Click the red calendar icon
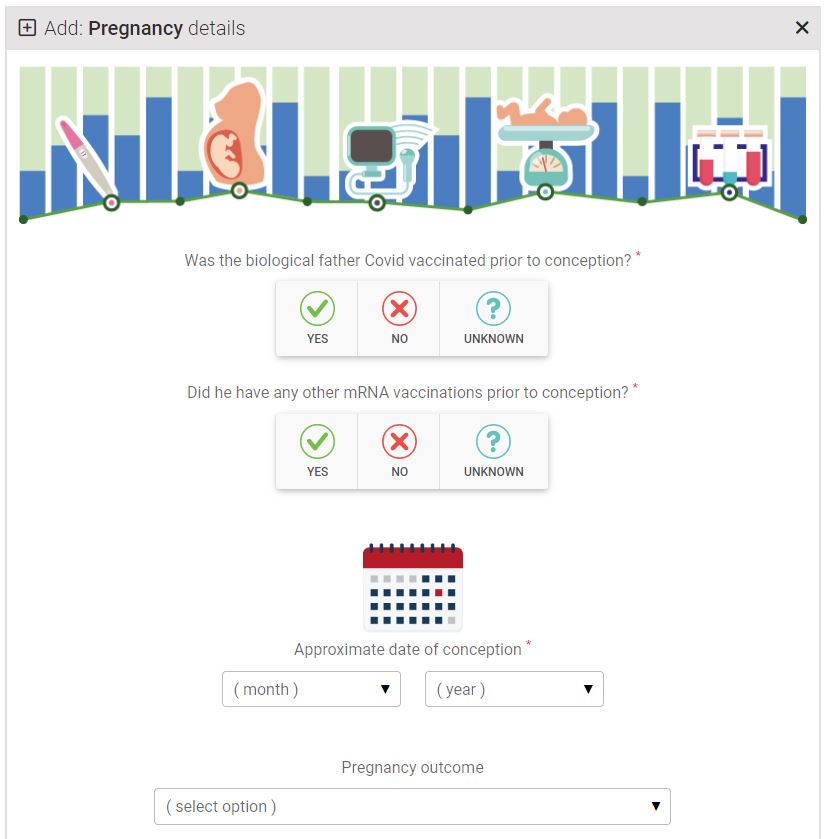The image size is (826, 839). (412, 588)
